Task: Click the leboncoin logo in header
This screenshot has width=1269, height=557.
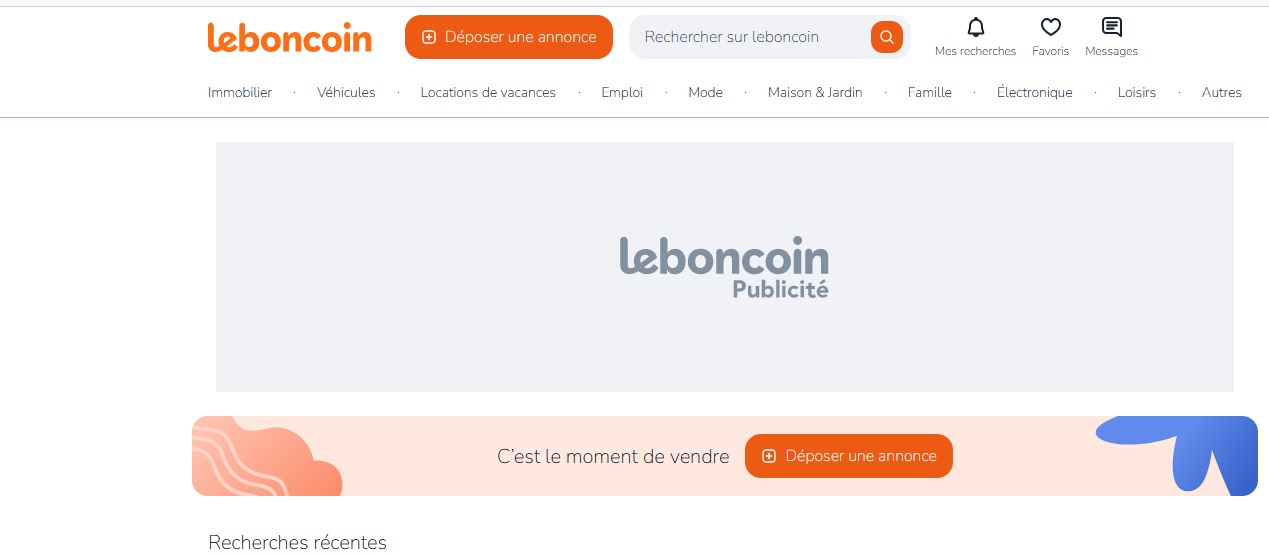Action: 289,37
